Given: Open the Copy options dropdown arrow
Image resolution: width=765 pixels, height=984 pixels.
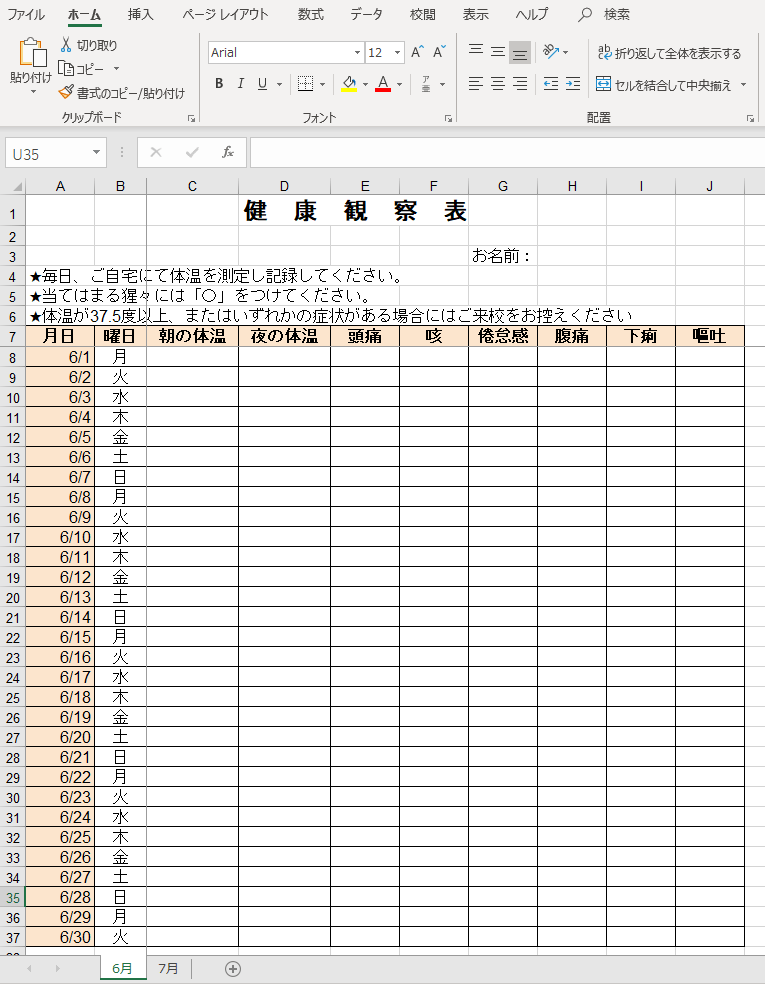Looking at the screenshot, I should click(116, 68).
